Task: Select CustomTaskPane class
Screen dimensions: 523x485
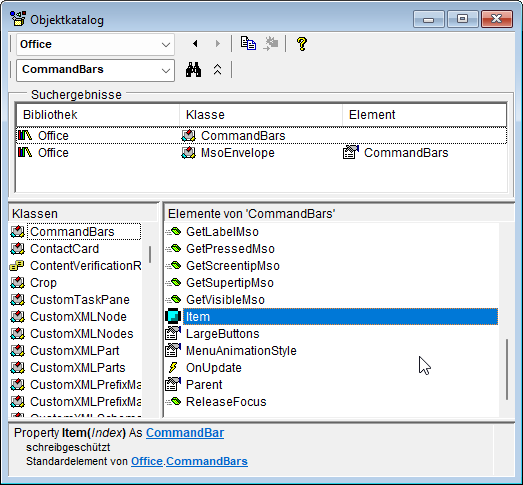Action: point(80,300)
